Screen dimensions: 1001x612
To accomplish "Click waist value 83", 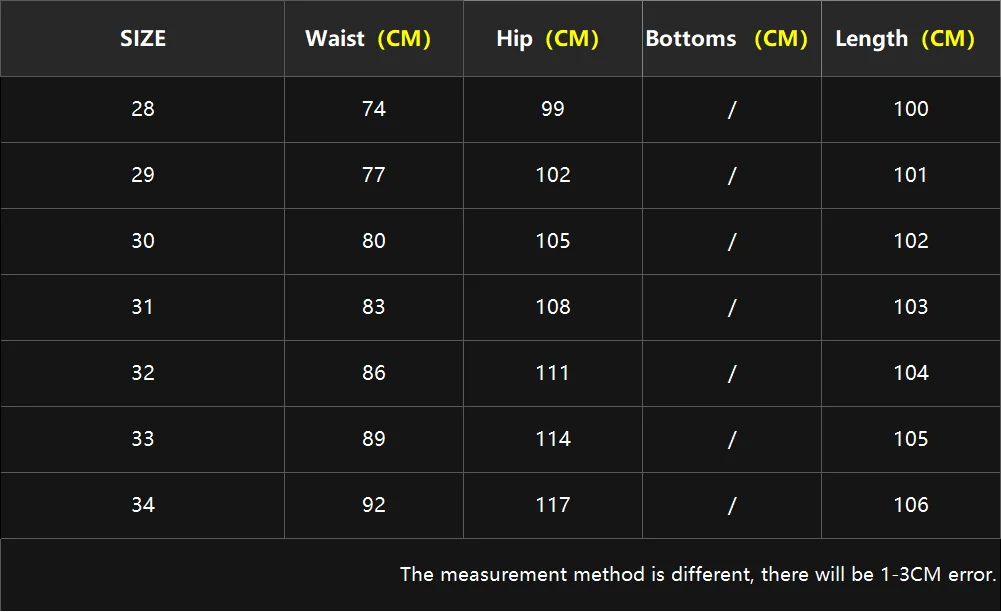I will click(374, 307).
